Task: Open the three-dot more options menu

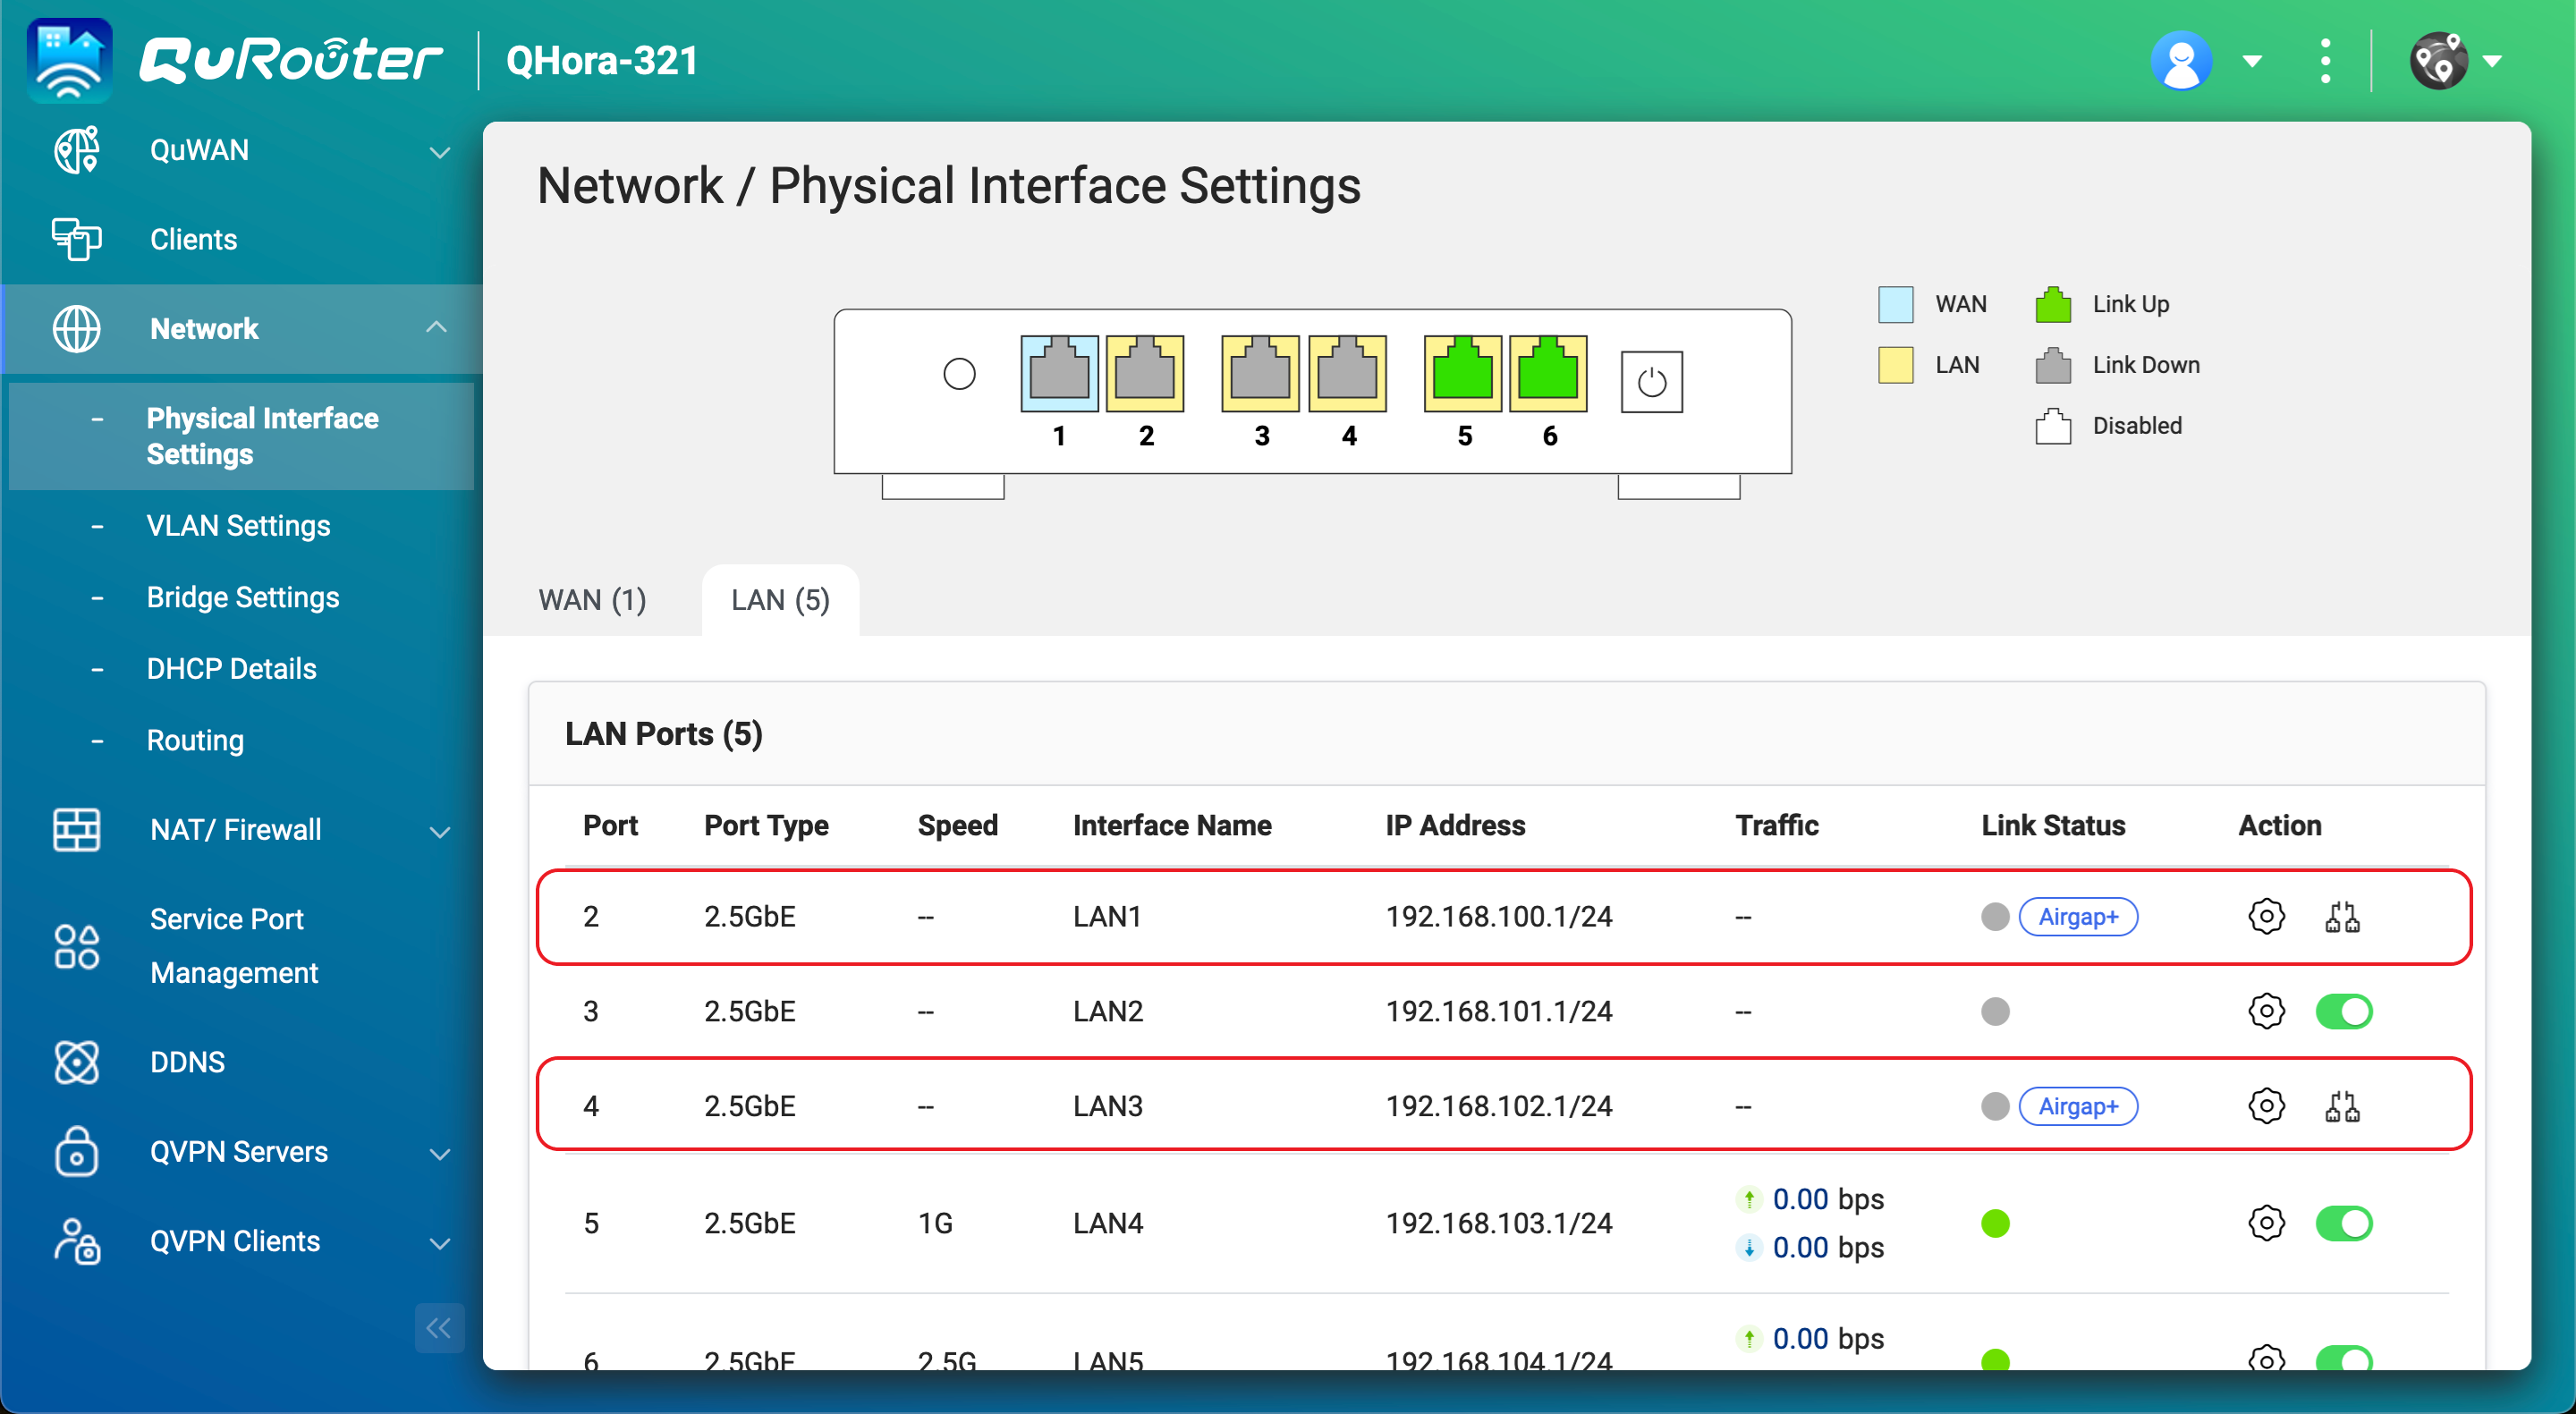Action: point(2325,61)
